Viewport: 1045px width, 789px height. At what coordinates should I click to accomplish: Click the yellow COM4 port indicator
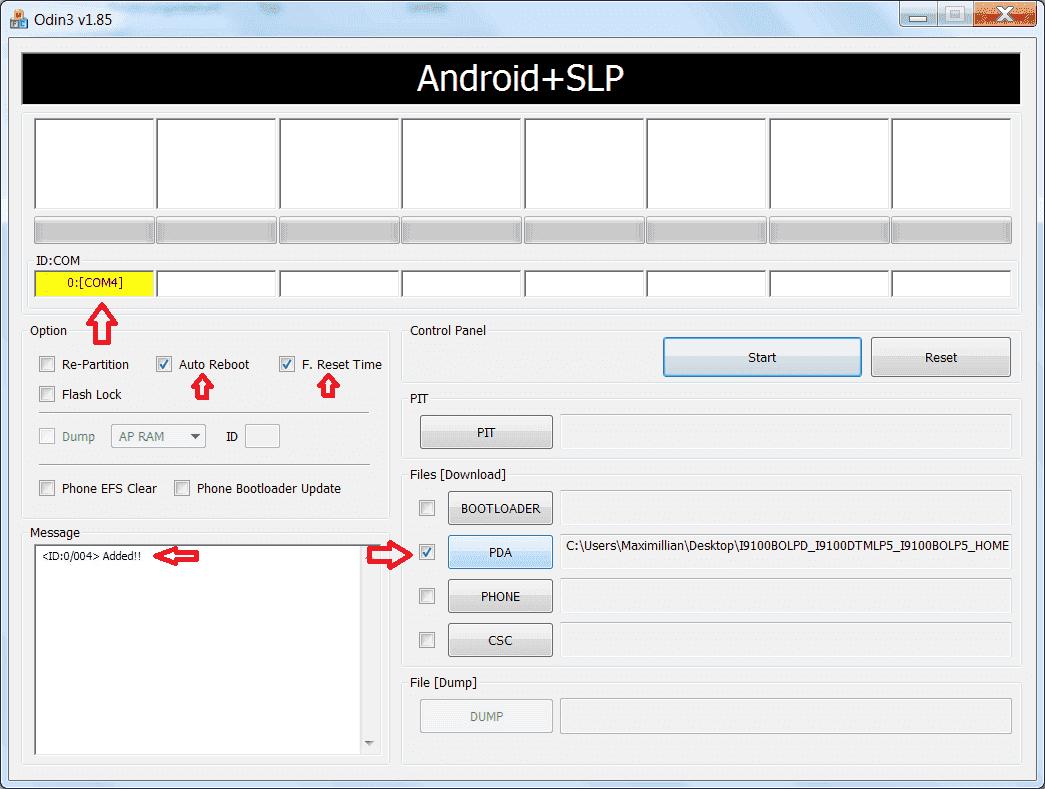[94, 283]
